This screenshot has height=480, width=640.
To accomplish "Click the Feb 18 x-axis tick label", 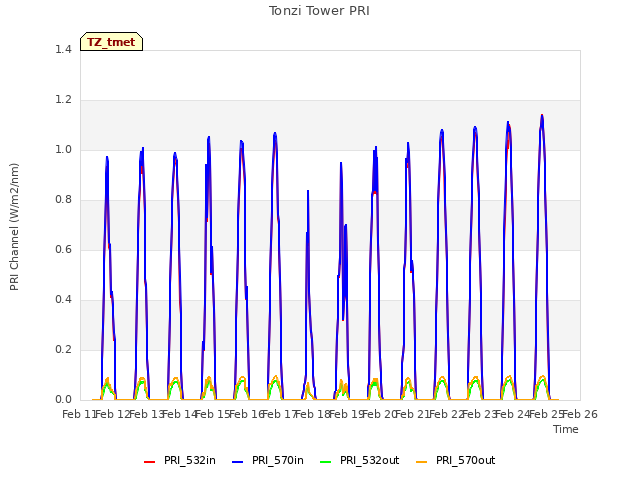I will click(x=313, y=414).
